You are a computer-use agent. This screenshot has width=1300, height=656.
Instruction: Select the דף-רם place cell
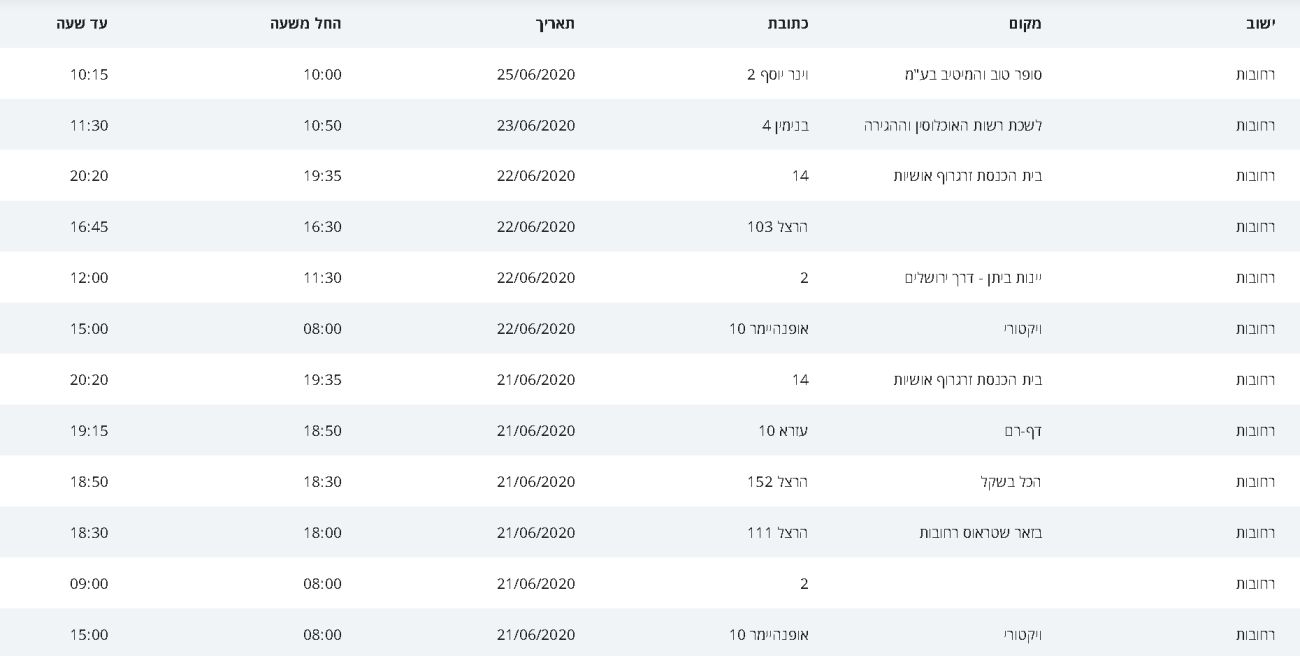point(1023,431)
